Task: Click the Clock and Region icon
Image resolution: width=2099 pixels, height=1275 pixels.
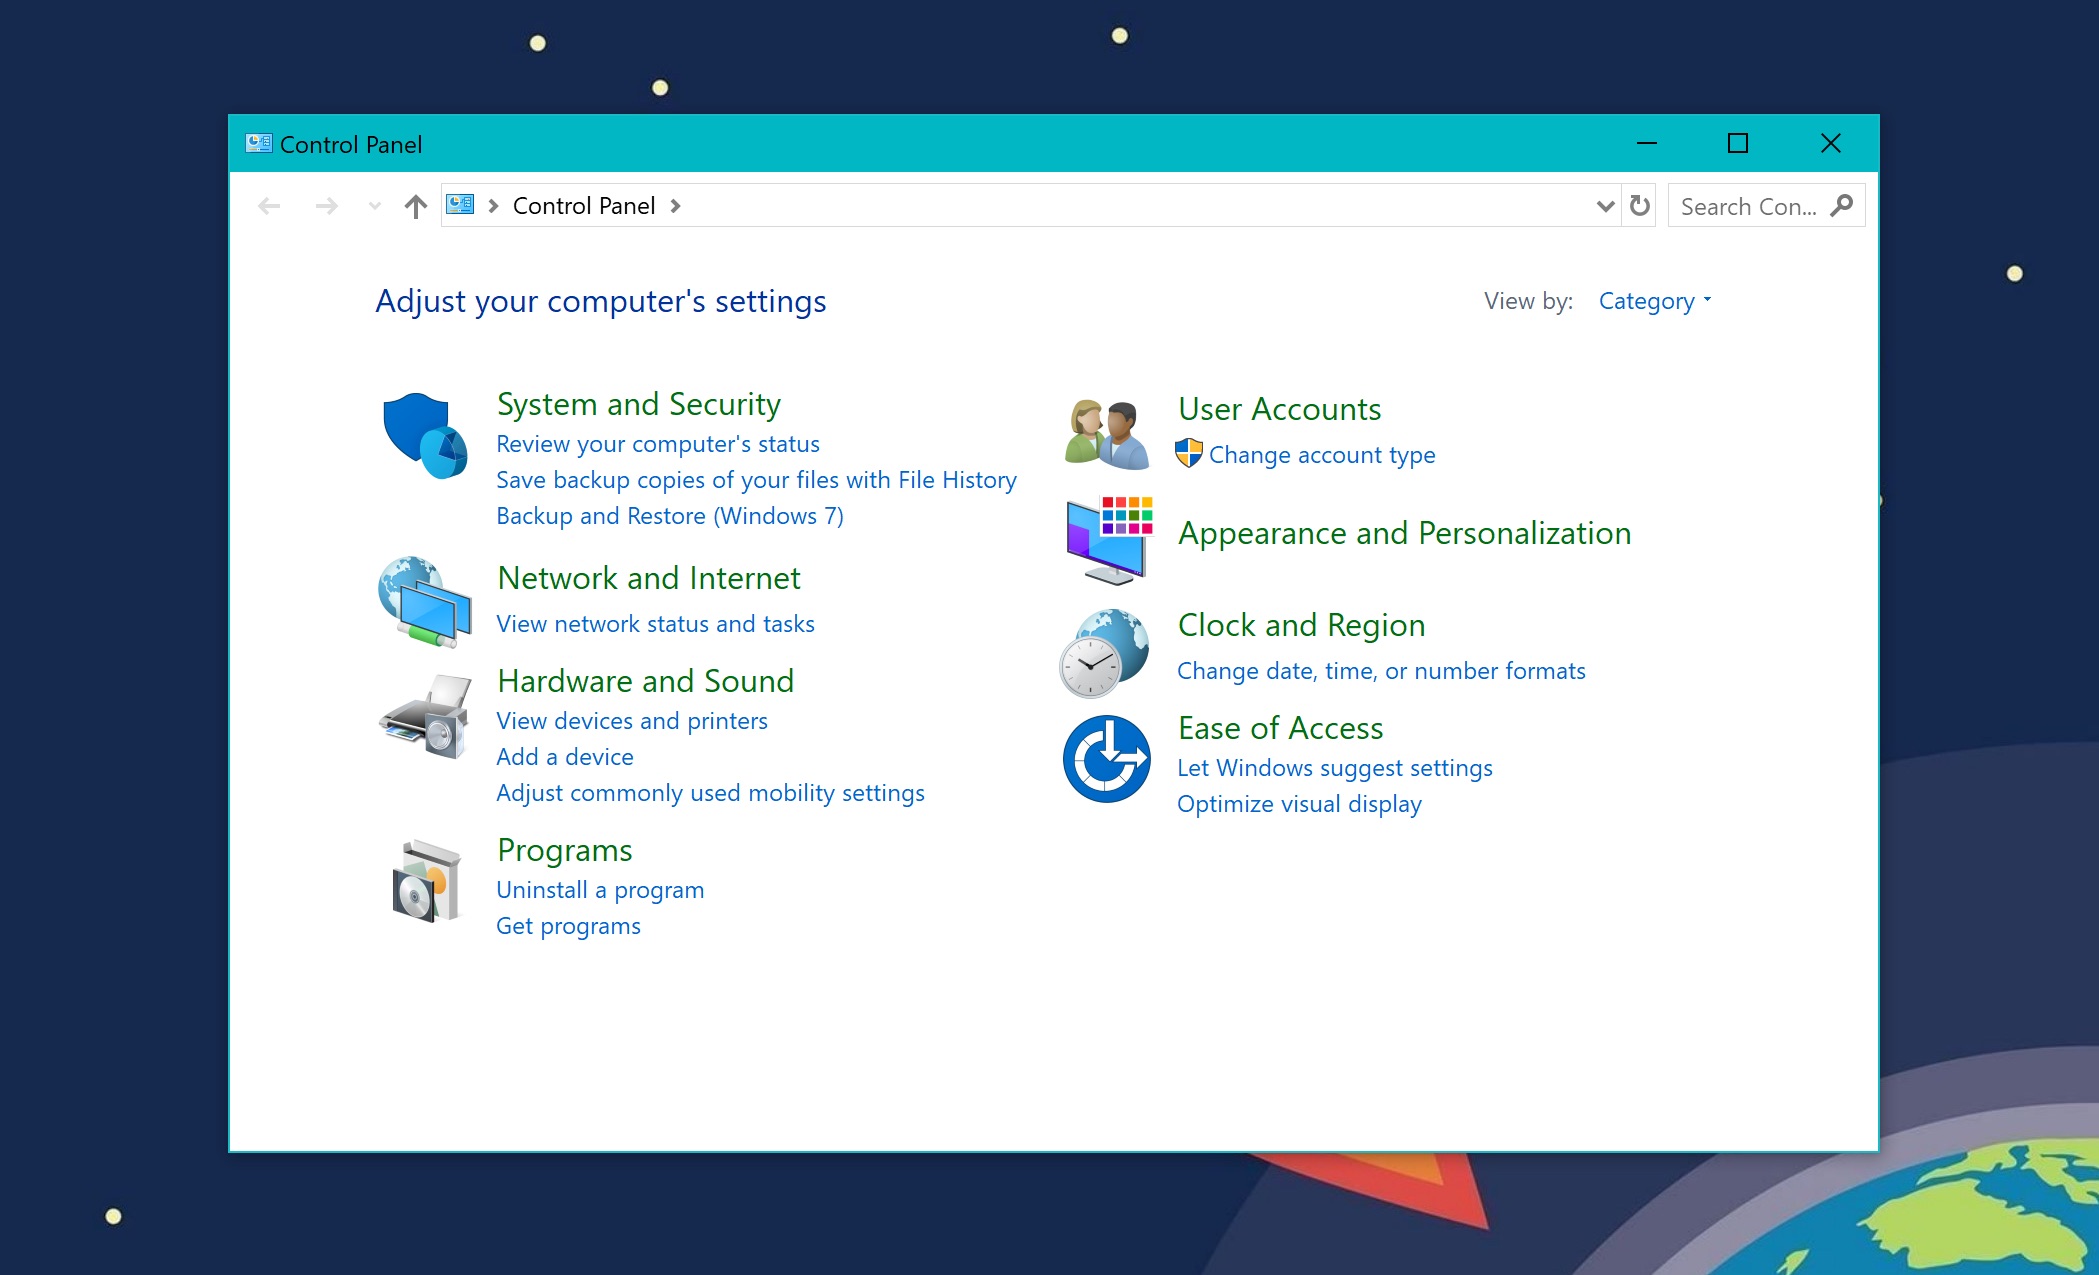Action: pyautogui.click(x=1105, y=652)
